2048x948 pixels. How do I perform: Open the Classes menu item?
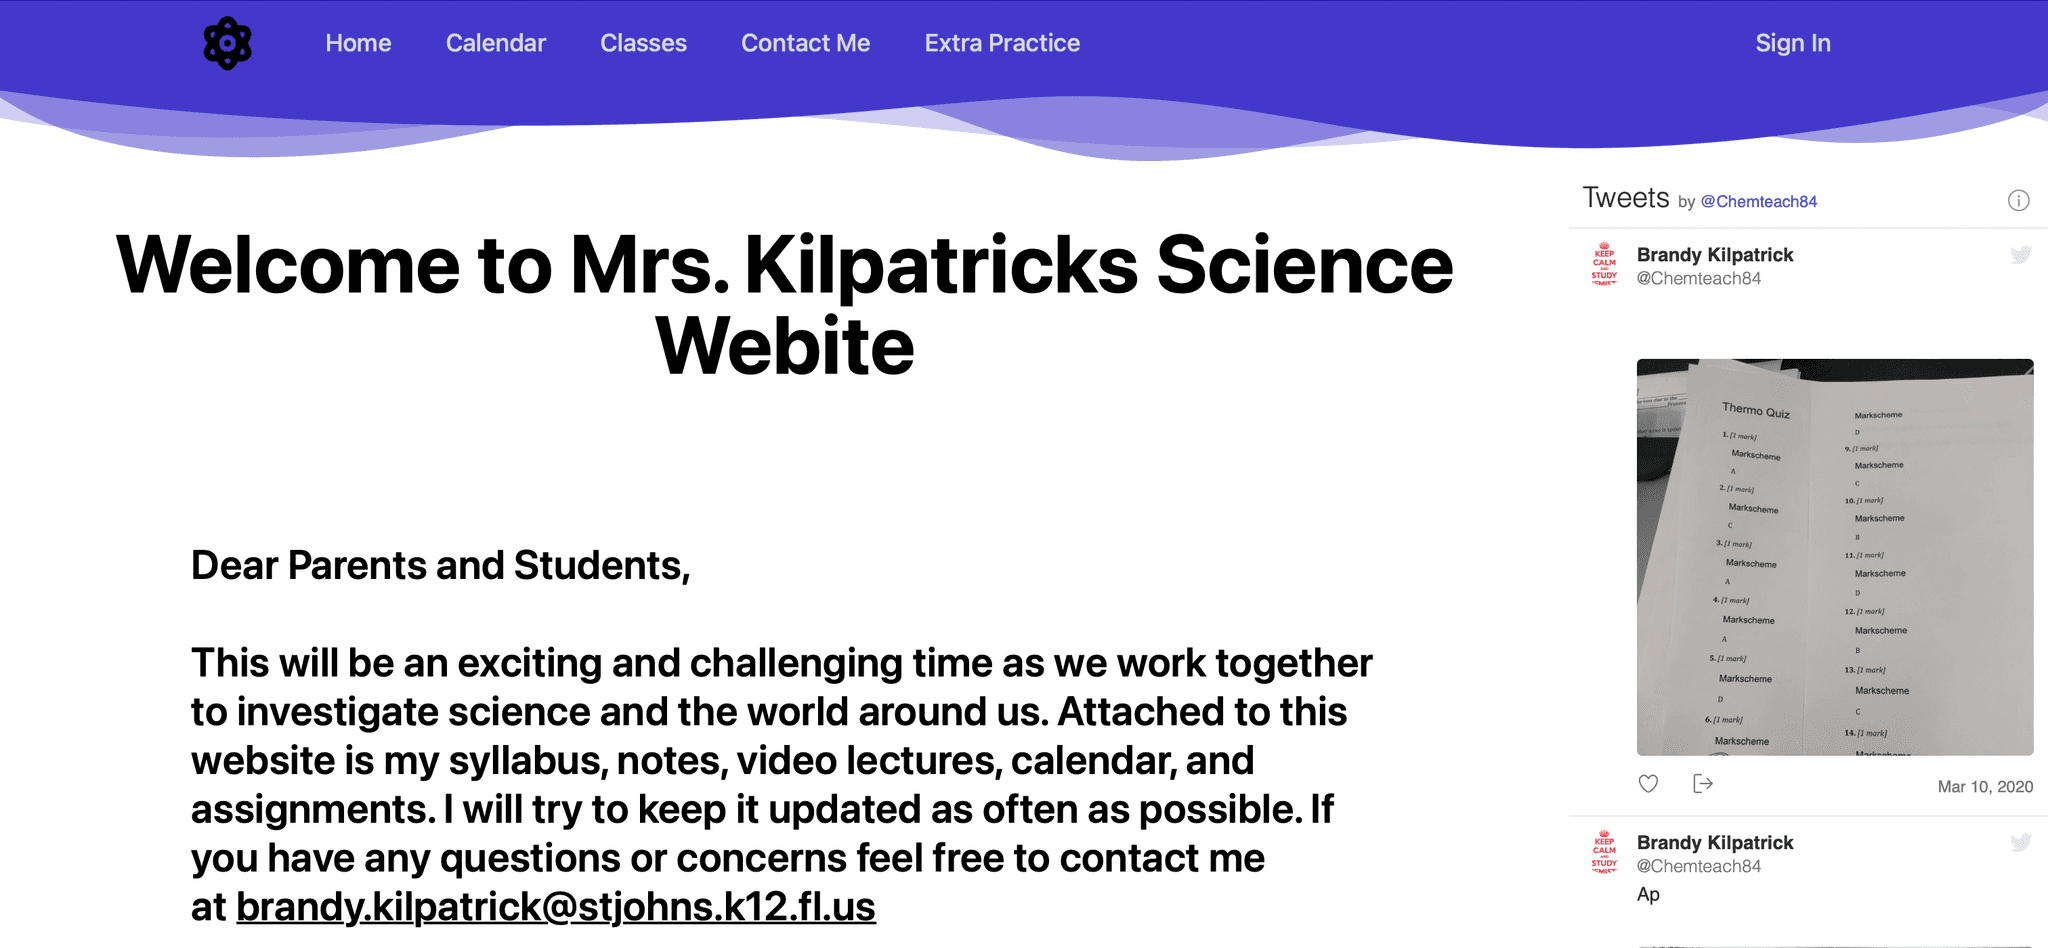tap(643, 43)
